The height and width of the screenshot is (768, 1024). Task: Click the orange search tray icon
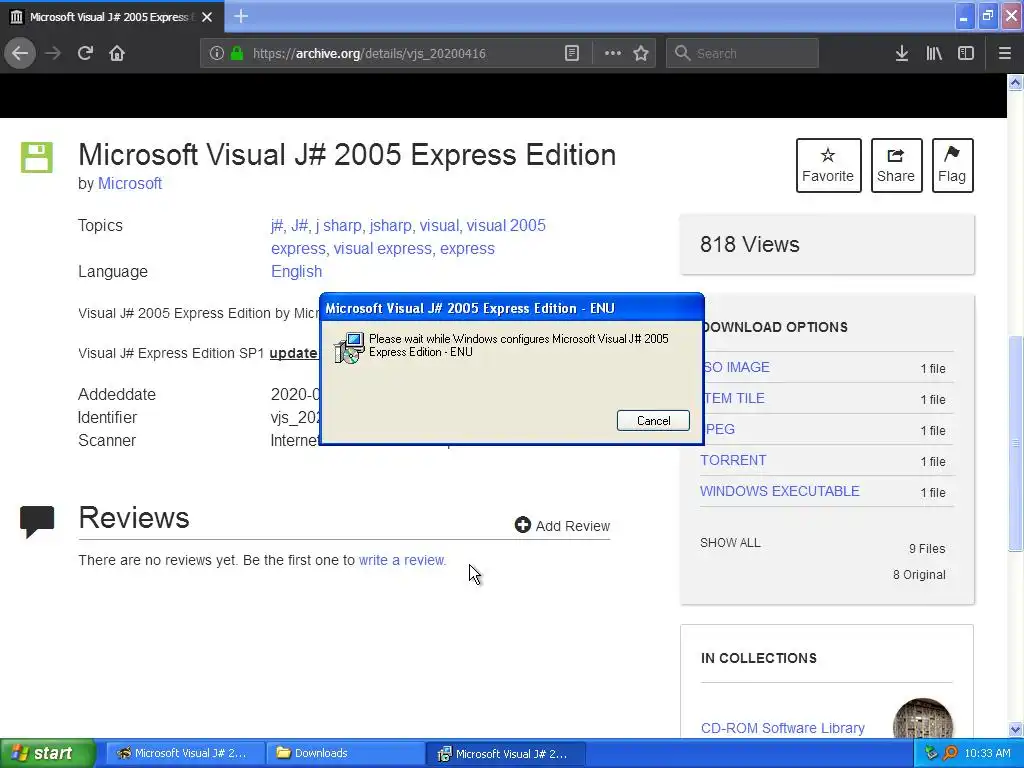click(x=950, y=753)
